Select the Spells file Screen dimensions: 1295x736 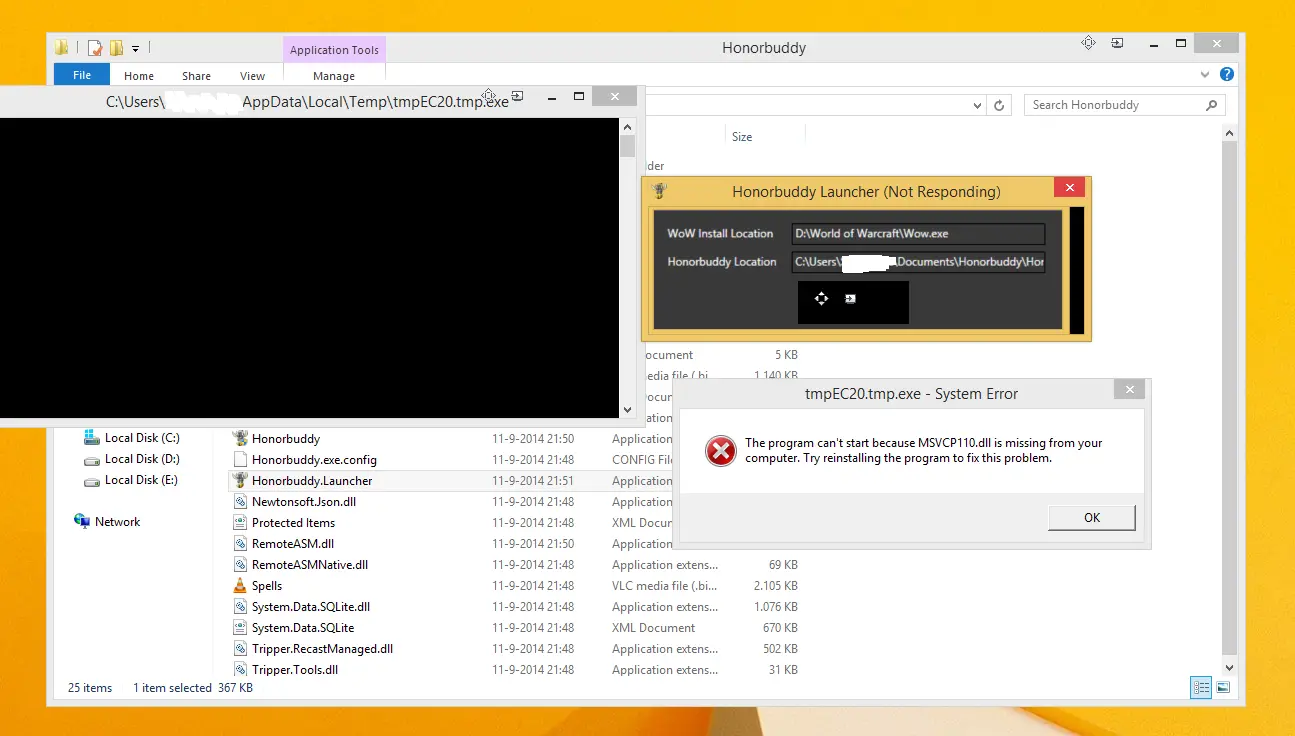[267, 586]
